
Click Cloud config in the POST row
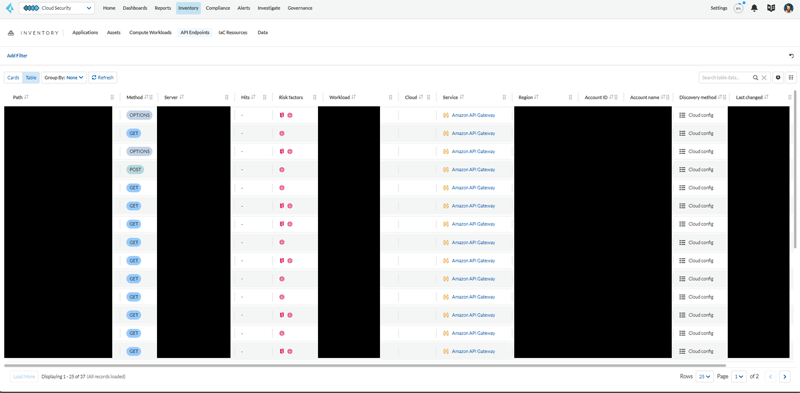tap(701, 169)
